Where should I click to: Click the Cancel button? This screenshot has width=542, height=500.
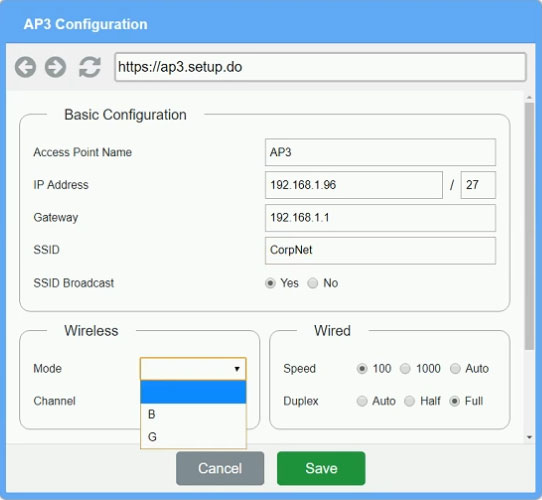[220, 468]
